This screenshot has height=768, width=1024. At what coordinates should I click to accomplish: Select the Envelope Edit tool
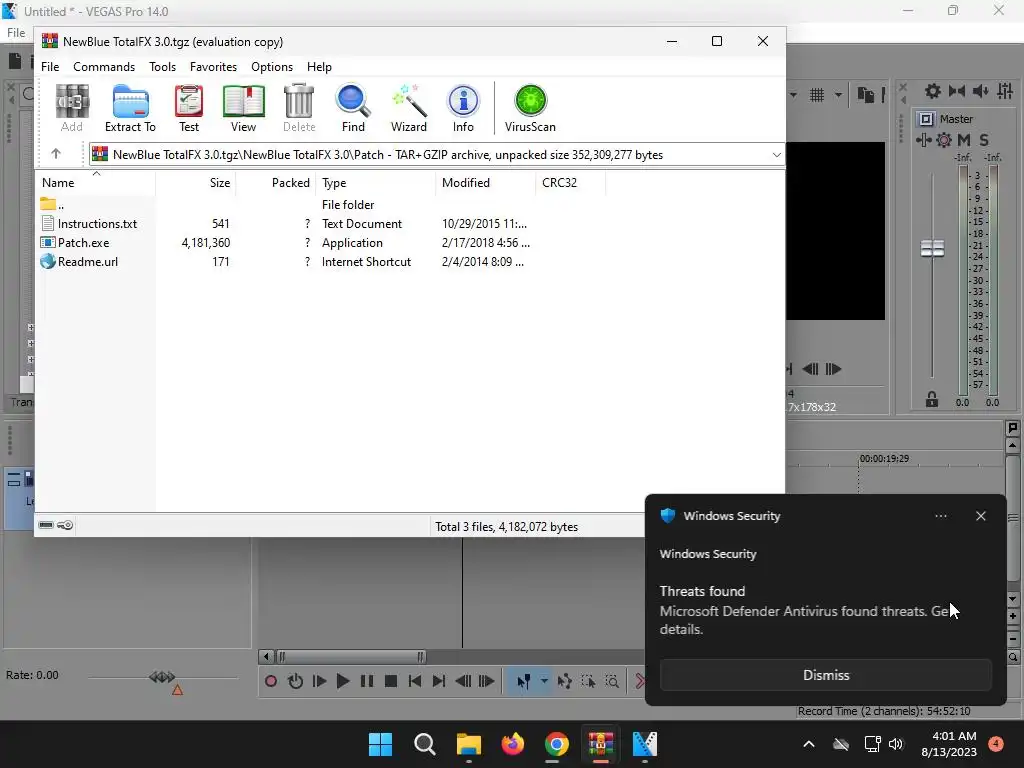coord(565,682)
